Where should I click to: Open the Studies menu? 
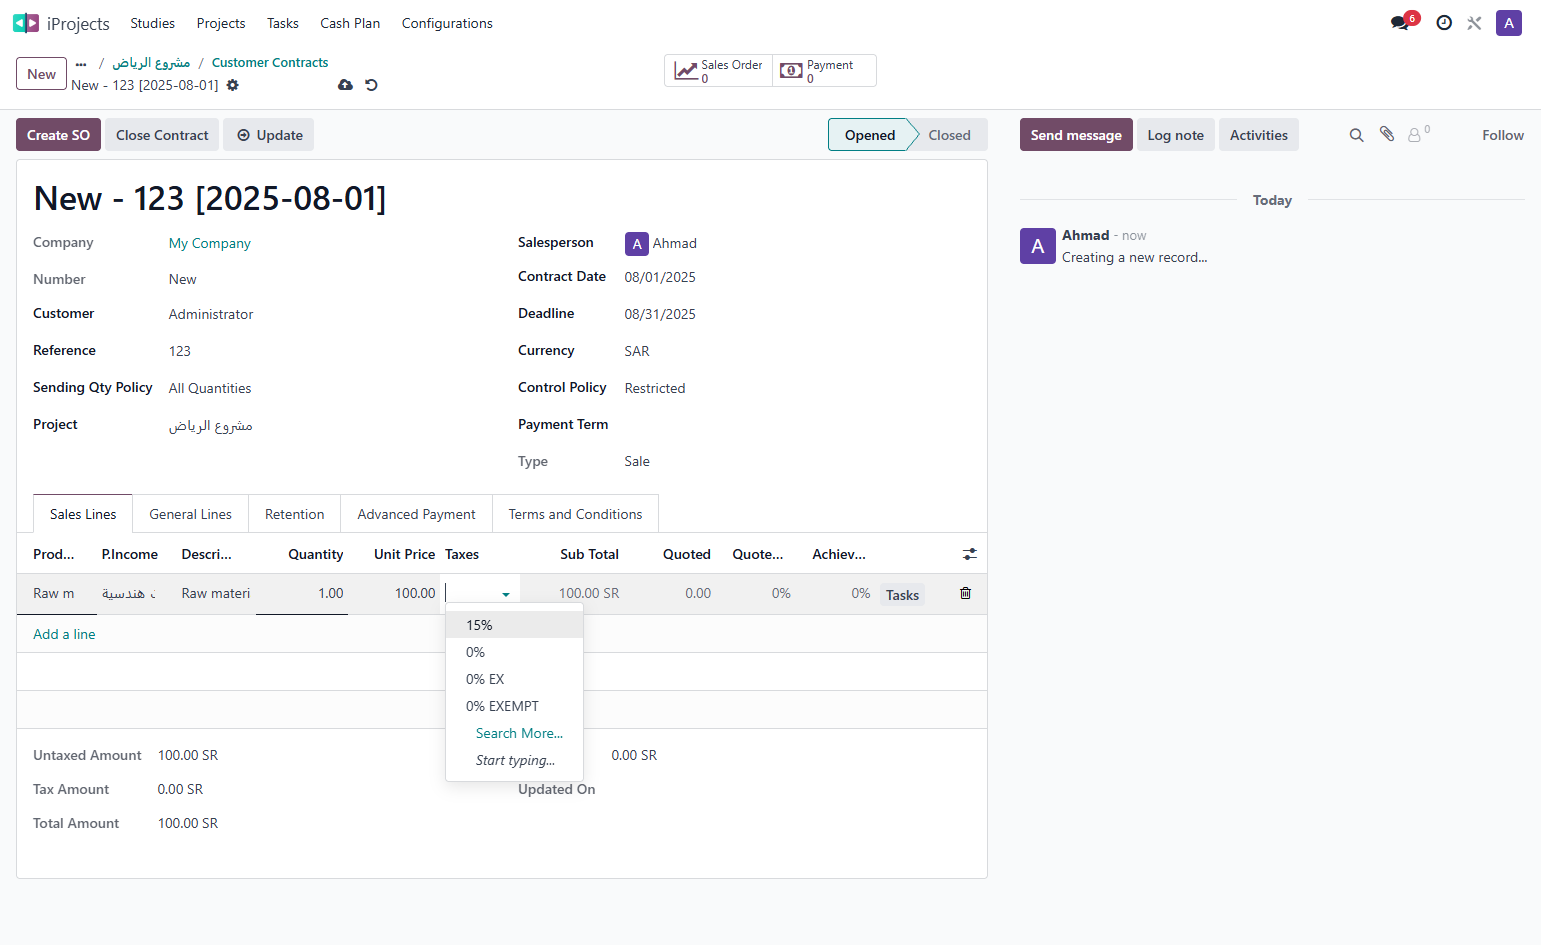[152, 23]
